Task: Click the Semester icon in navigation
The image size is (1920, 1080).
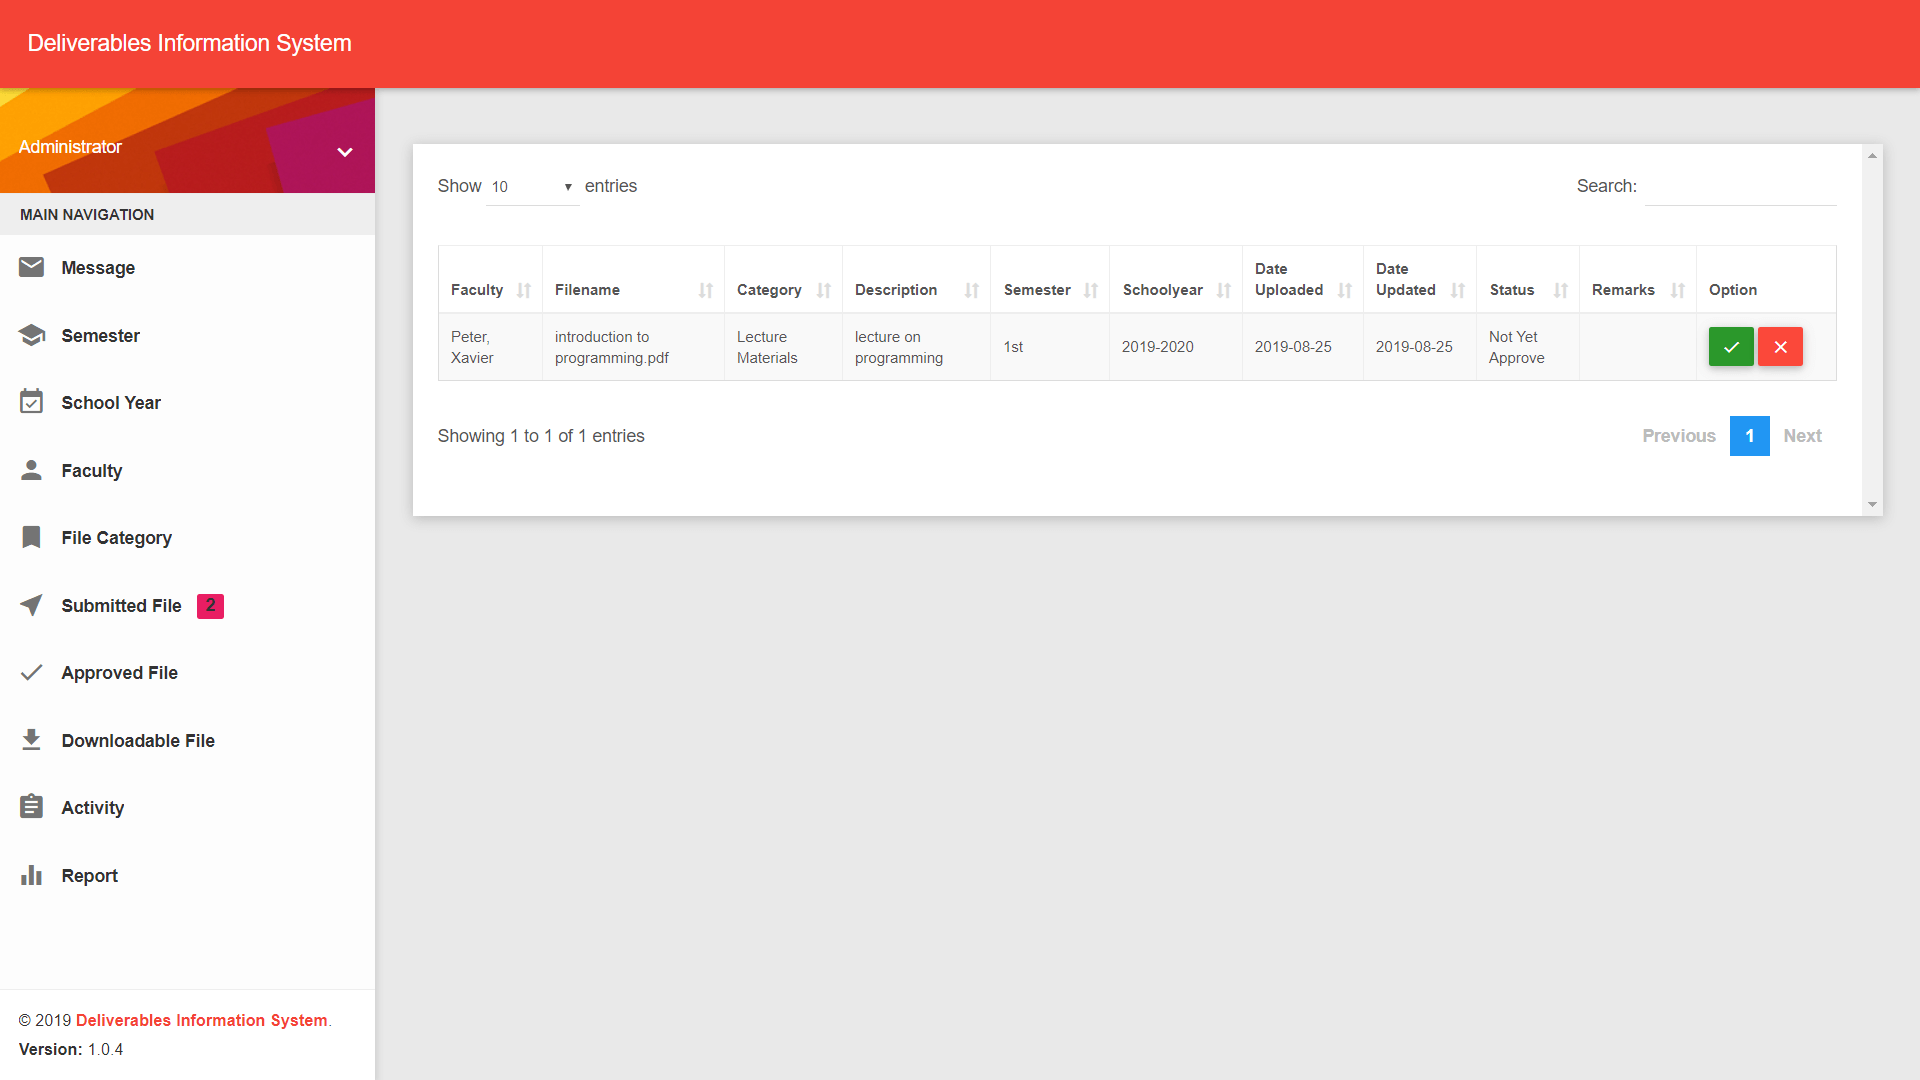Action: point(32,335)
